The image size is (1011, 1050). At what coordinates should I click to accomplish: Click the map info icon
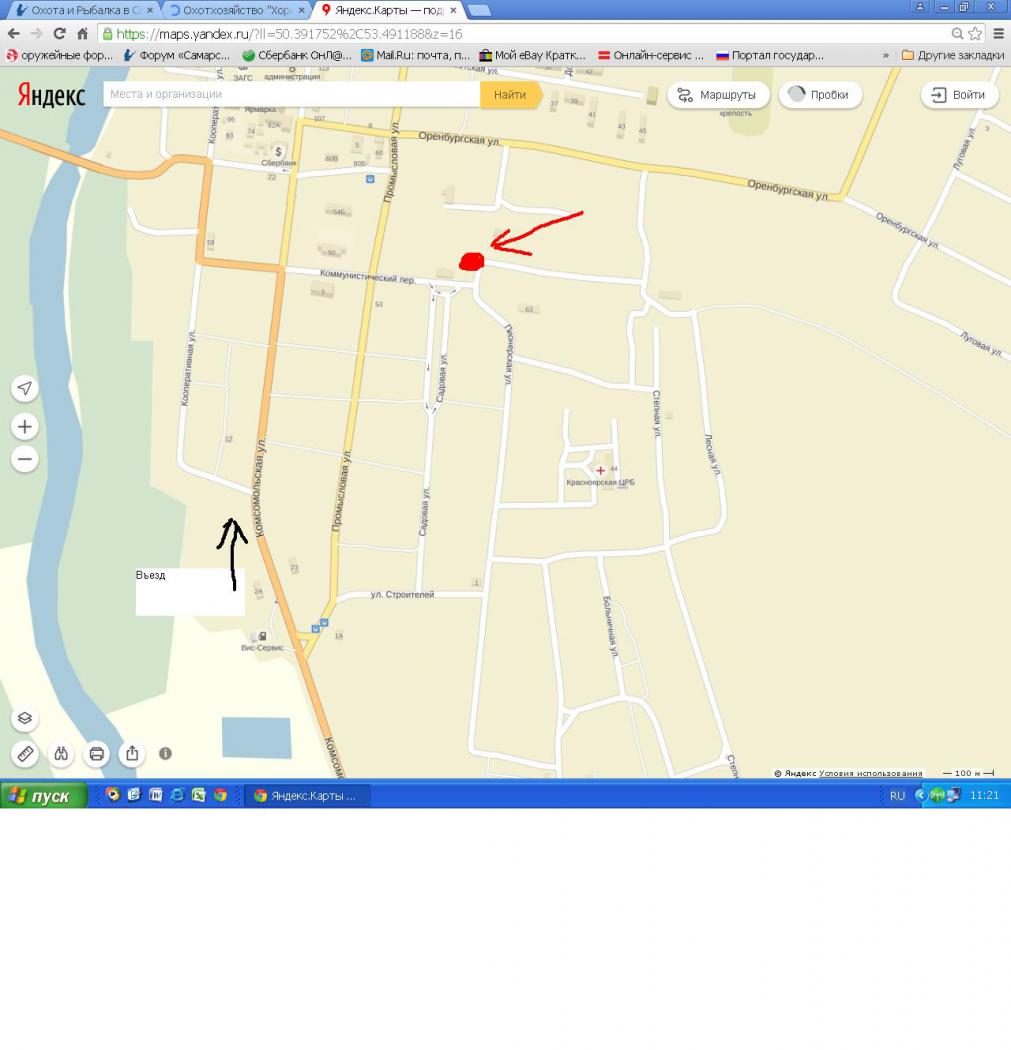click(166, 754)
